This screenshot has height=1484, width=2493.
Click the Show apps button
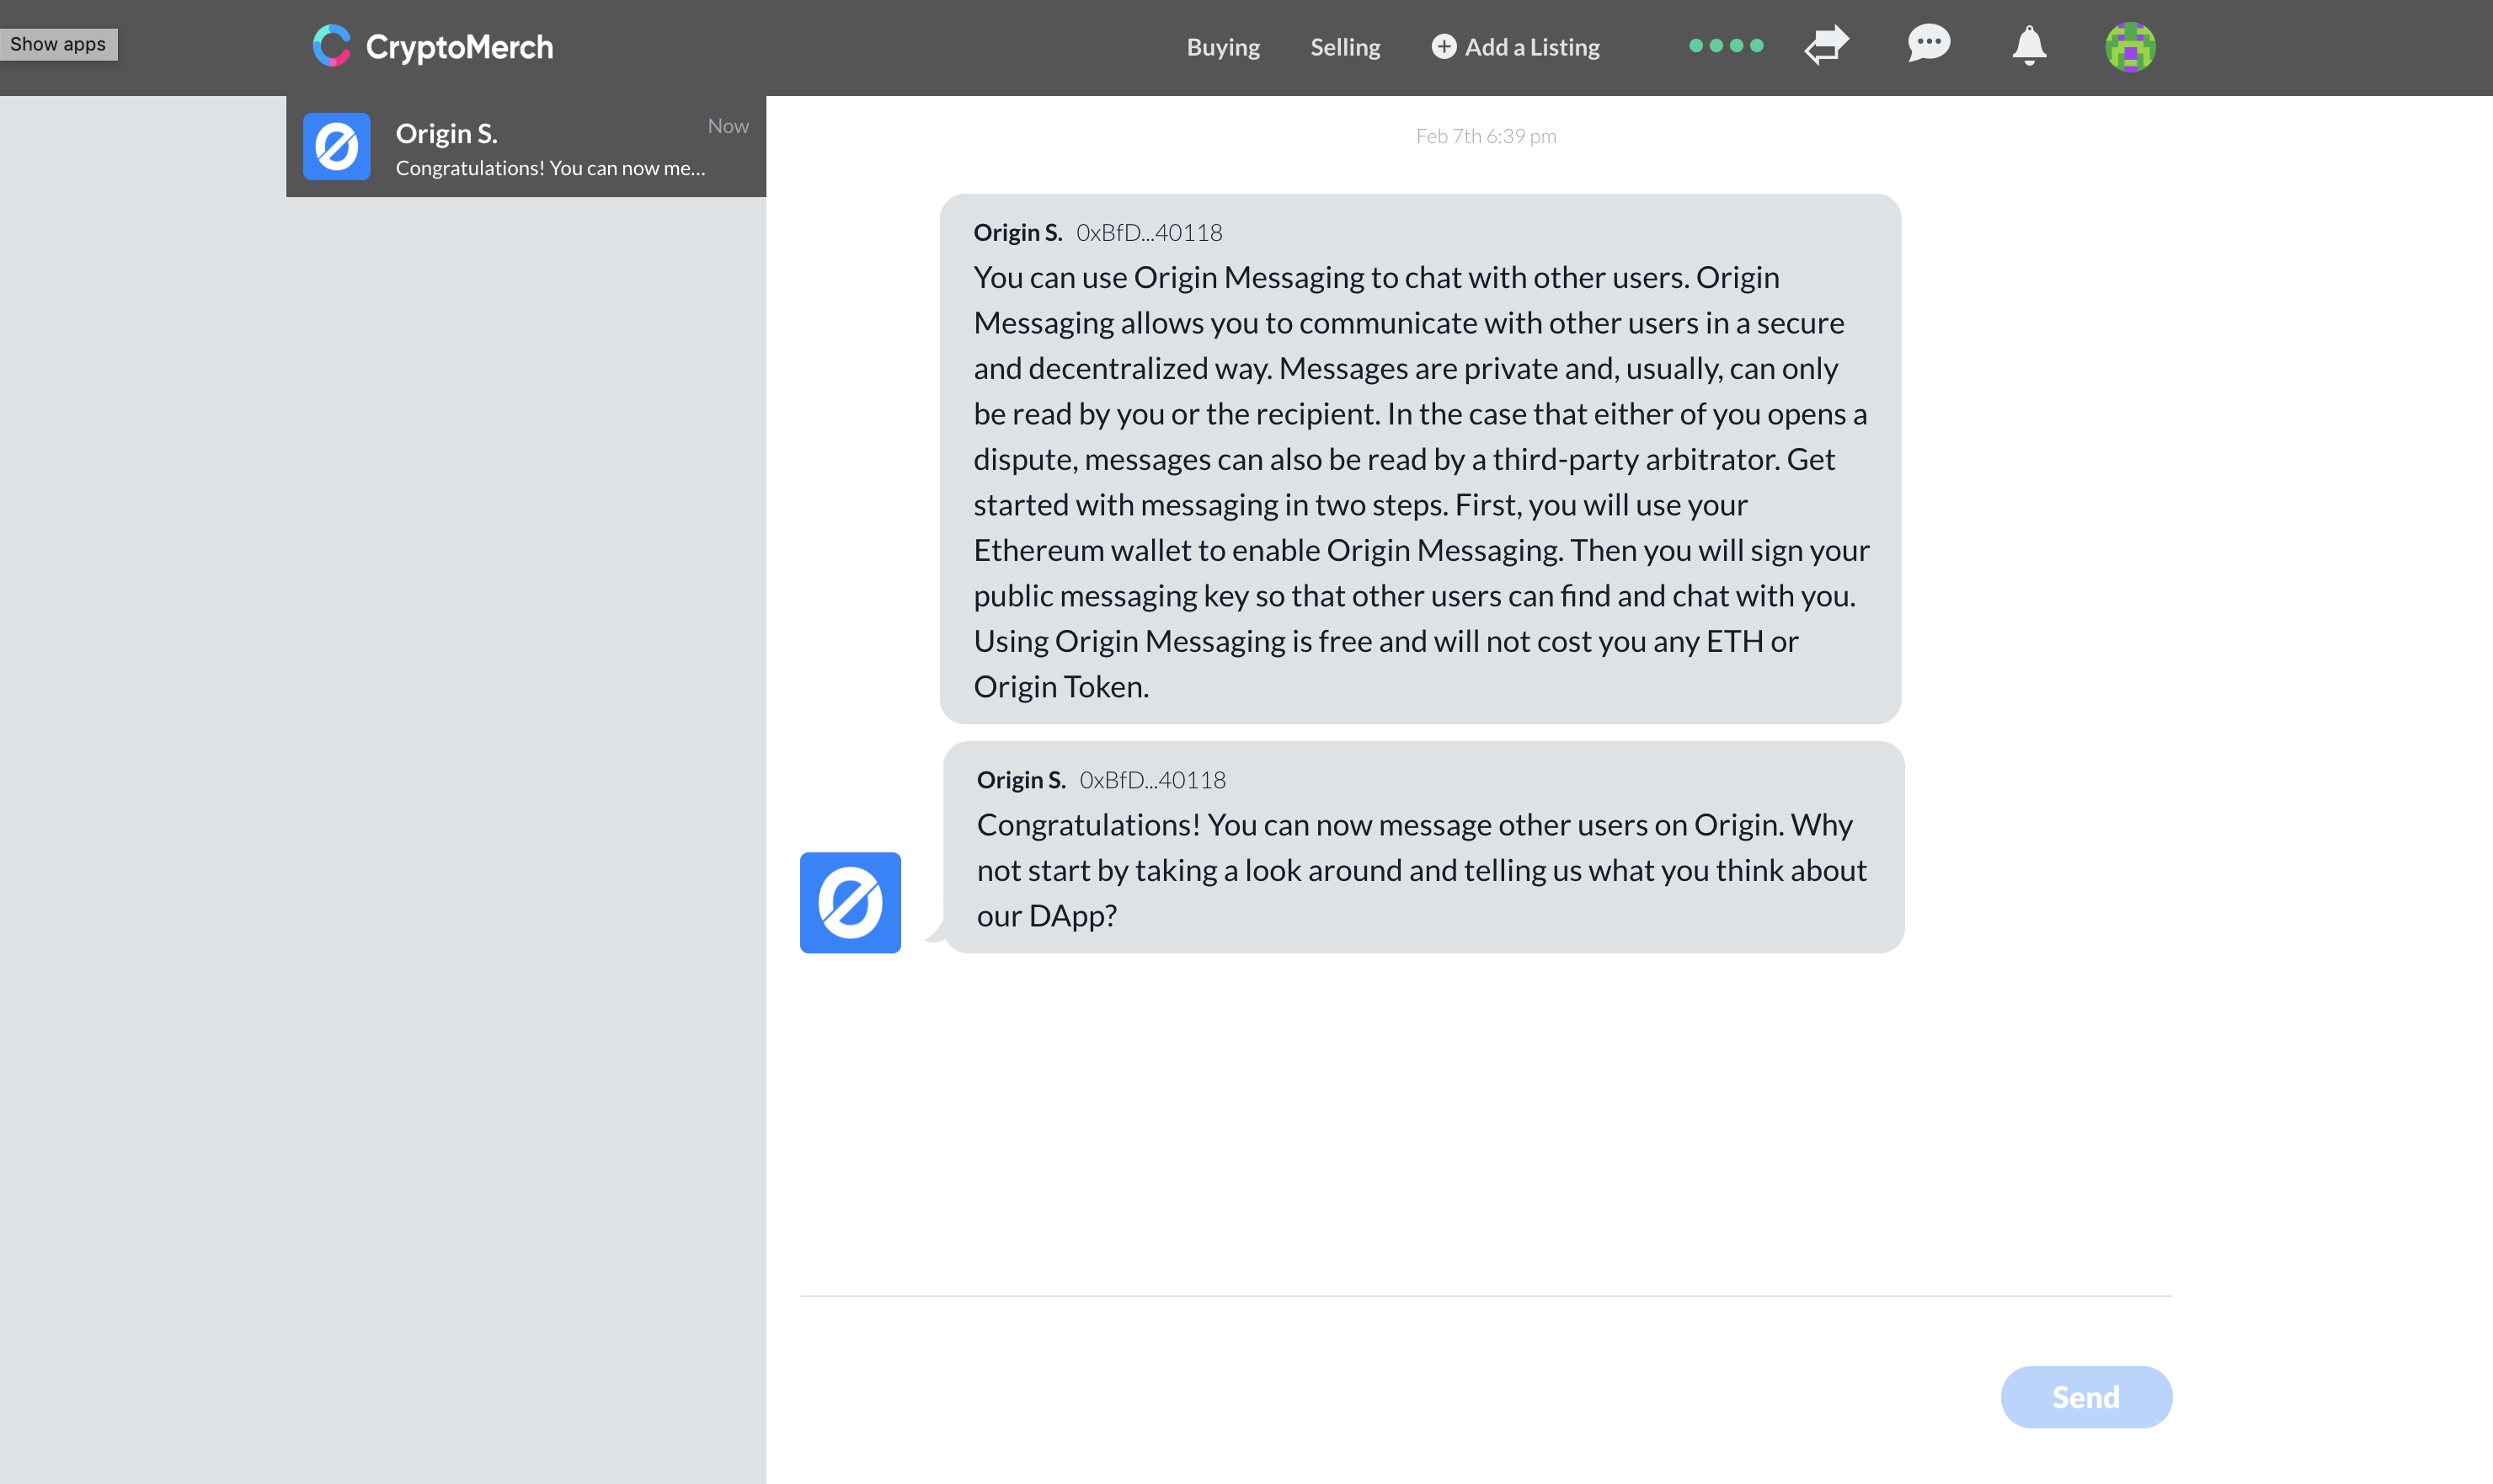click(58, 44)
